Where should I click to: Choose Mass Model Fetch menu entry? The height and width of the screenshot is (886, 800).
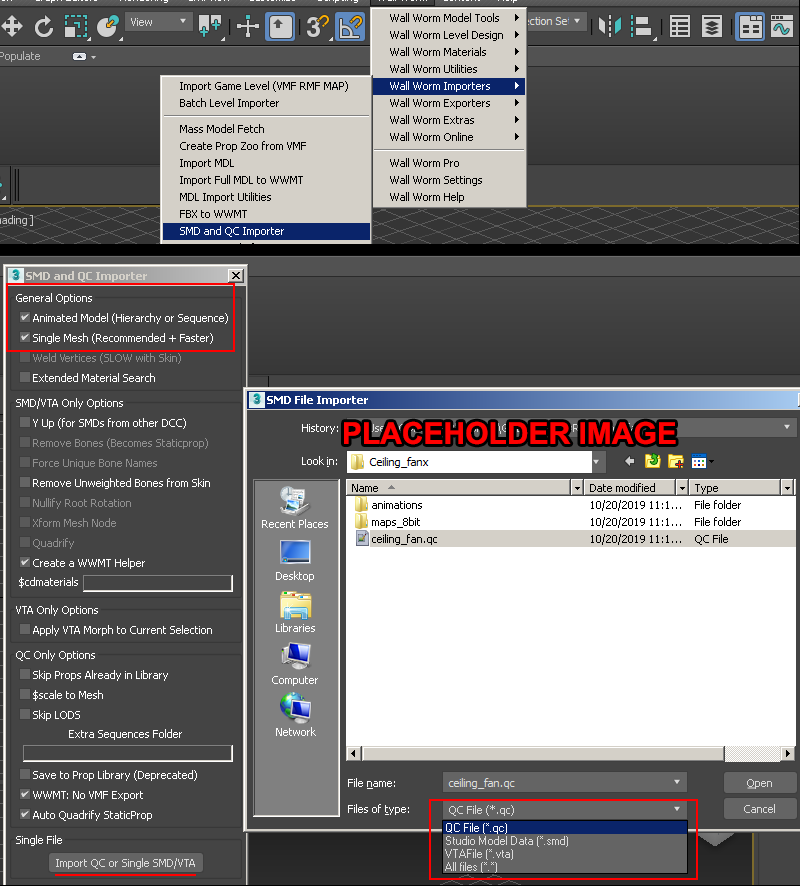coord(266,129)
